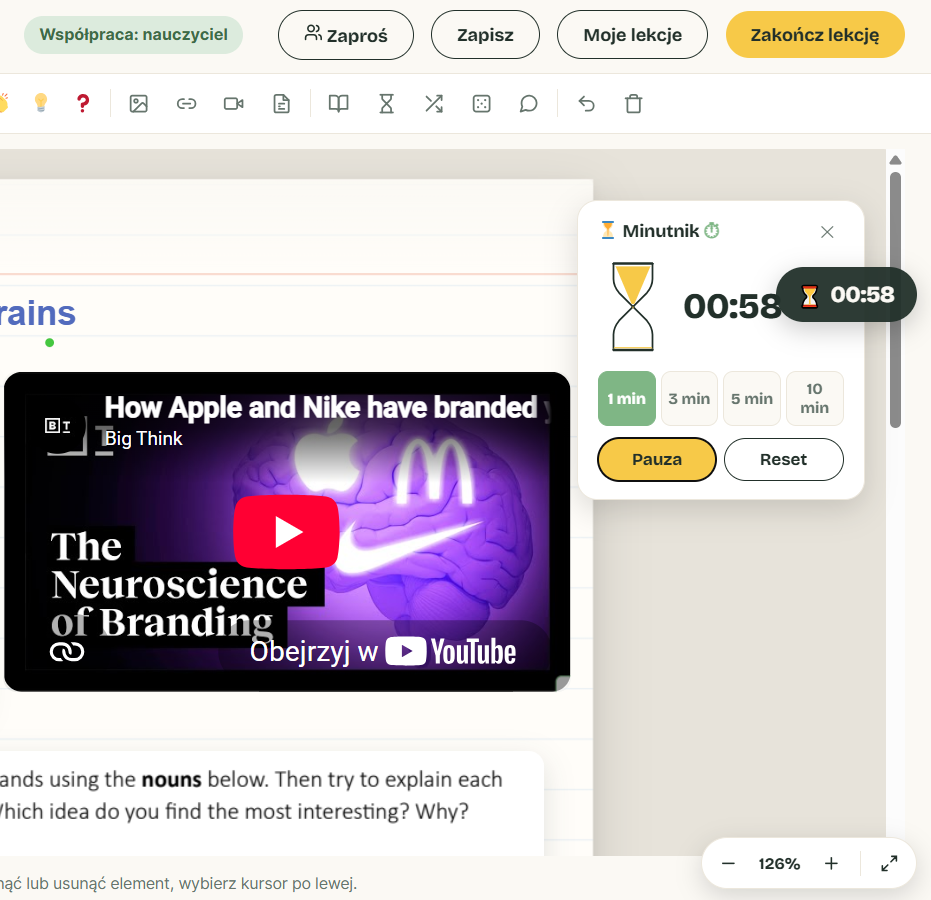931x900 pixels.
Task: Click the Zaproś invite button
Action: coord(346,35)
